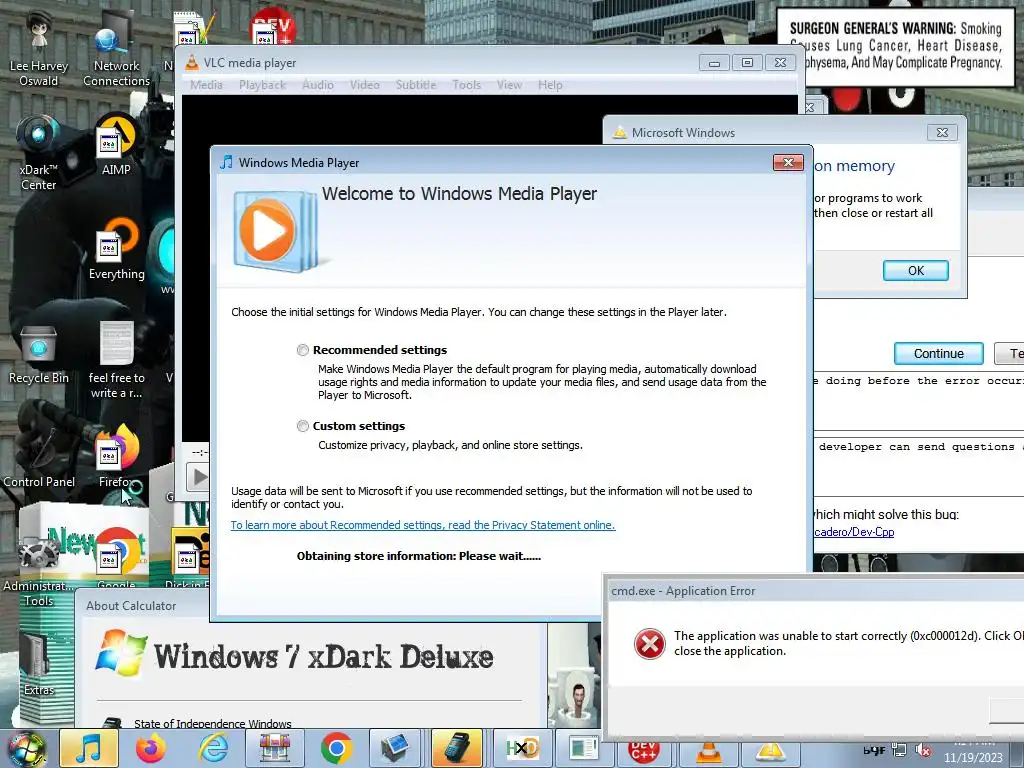Click VLC play button

[x=198, y=477]
